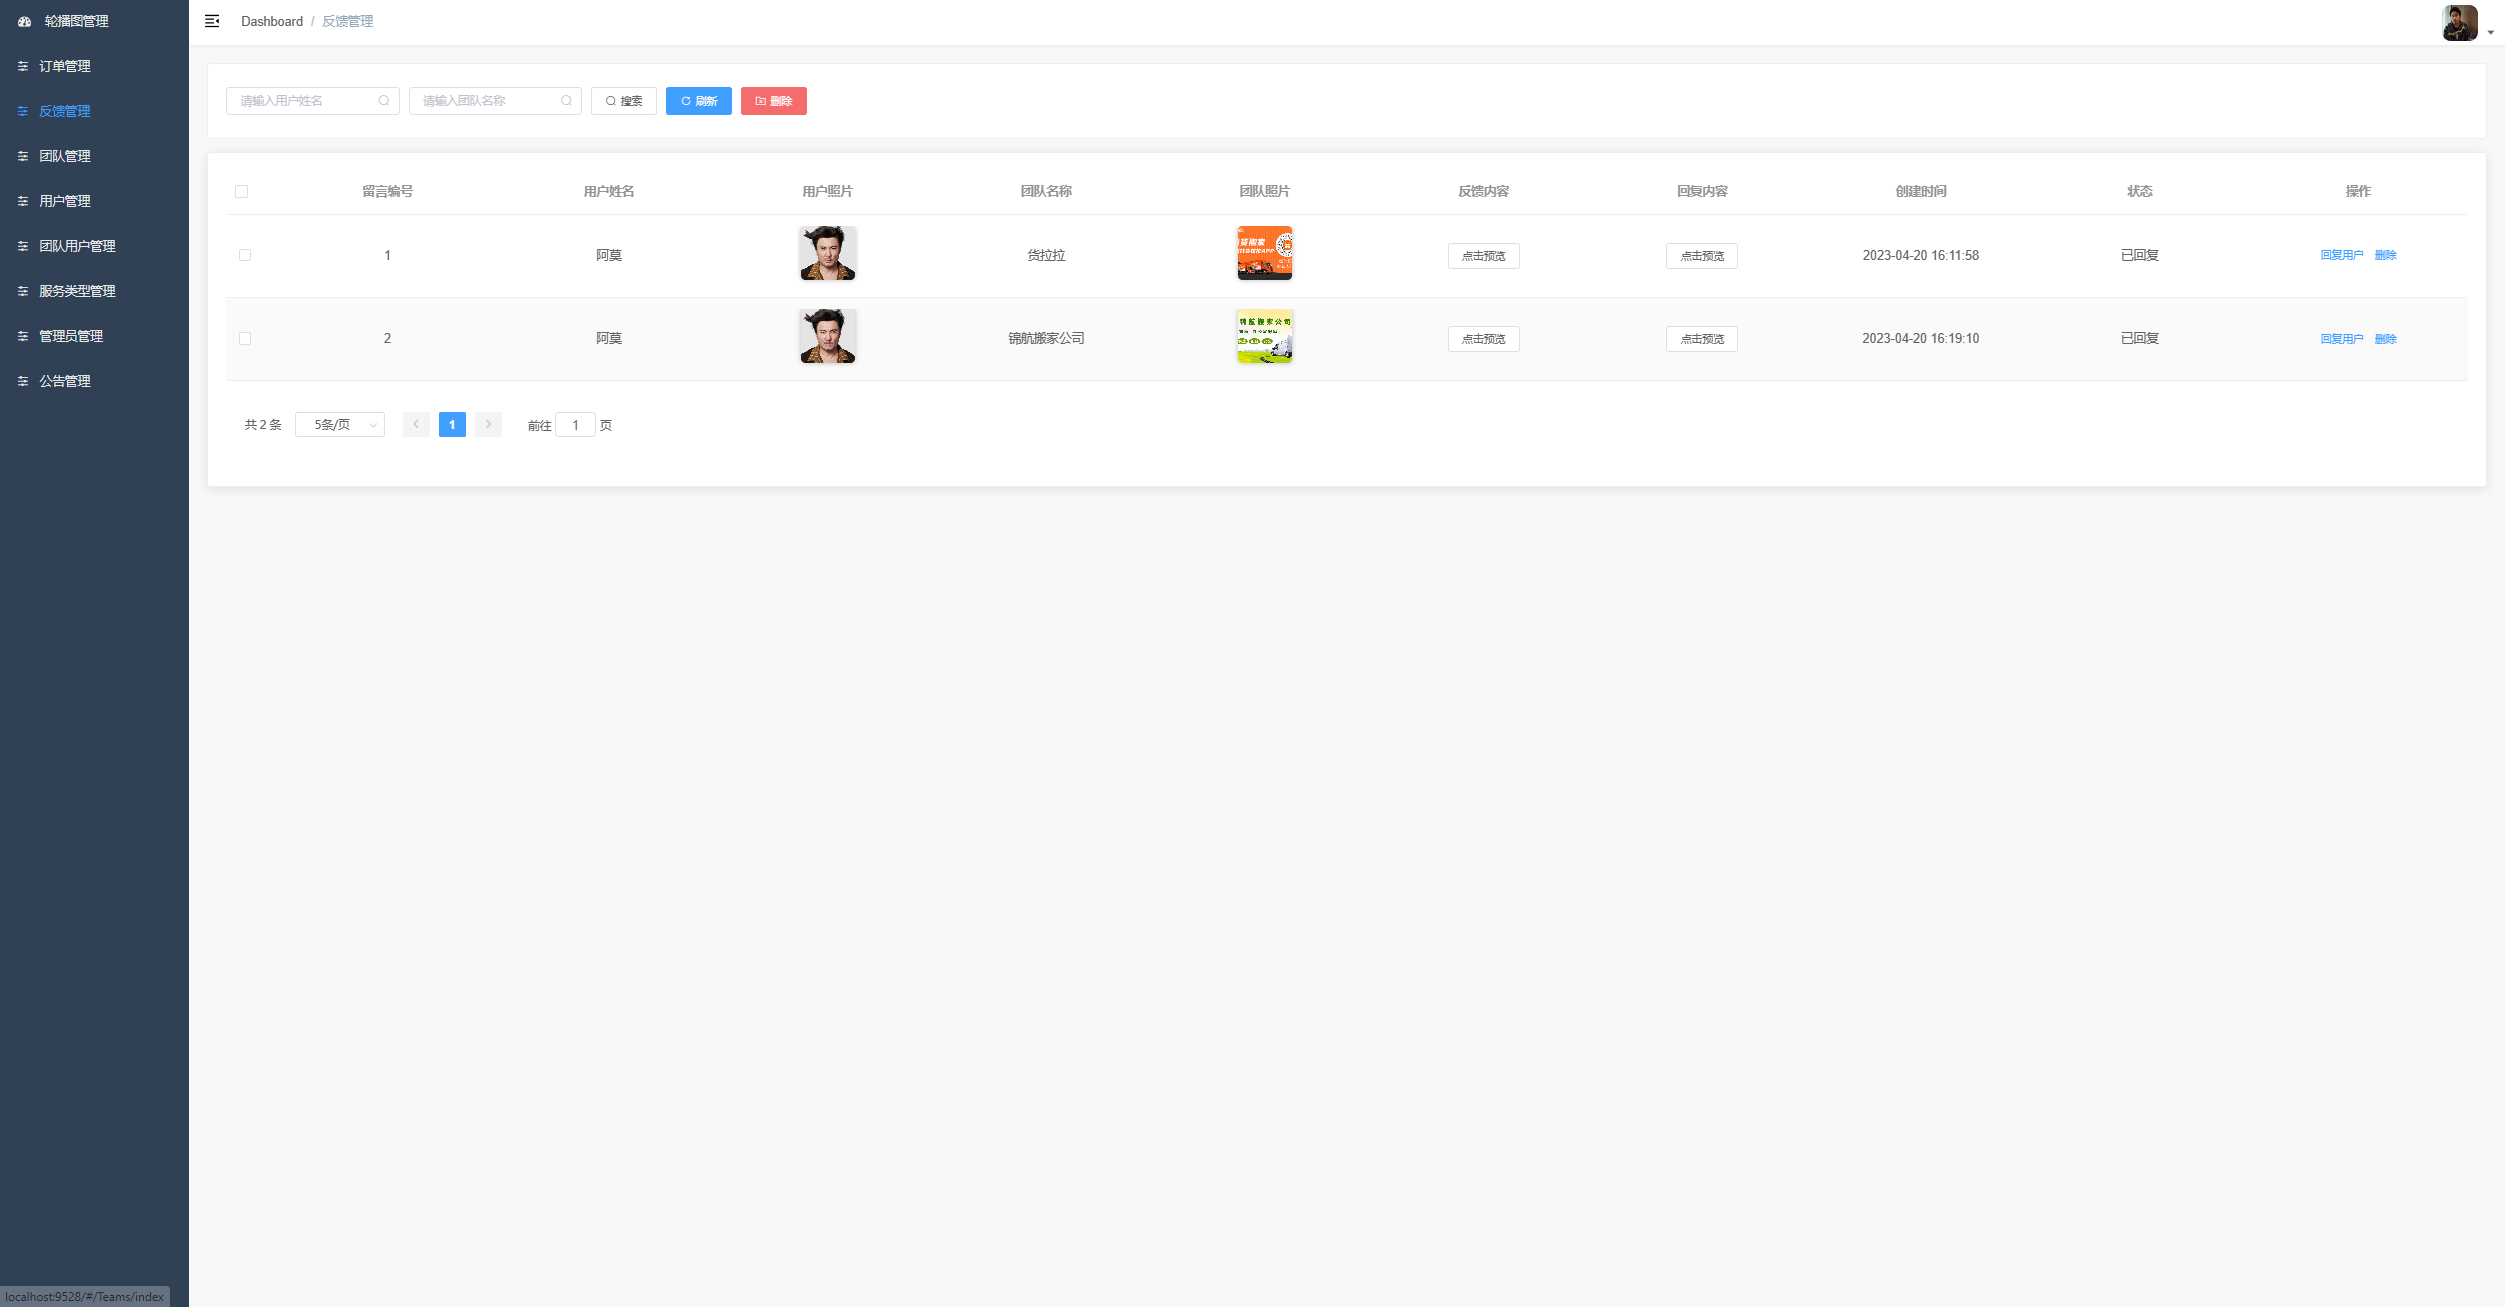Go to next page arrow in pagination
Viewport: 2505px width, 1307px height.
point(488,425)
